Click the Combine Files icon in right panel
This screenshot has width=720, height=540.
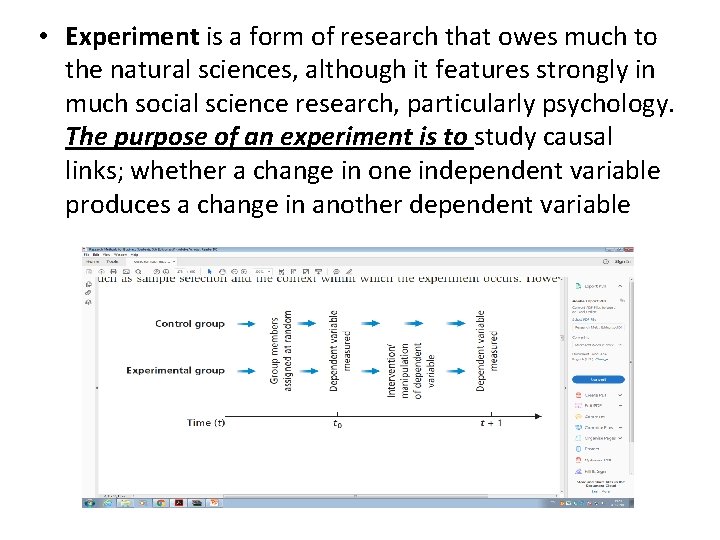click(x=578, y=428)
